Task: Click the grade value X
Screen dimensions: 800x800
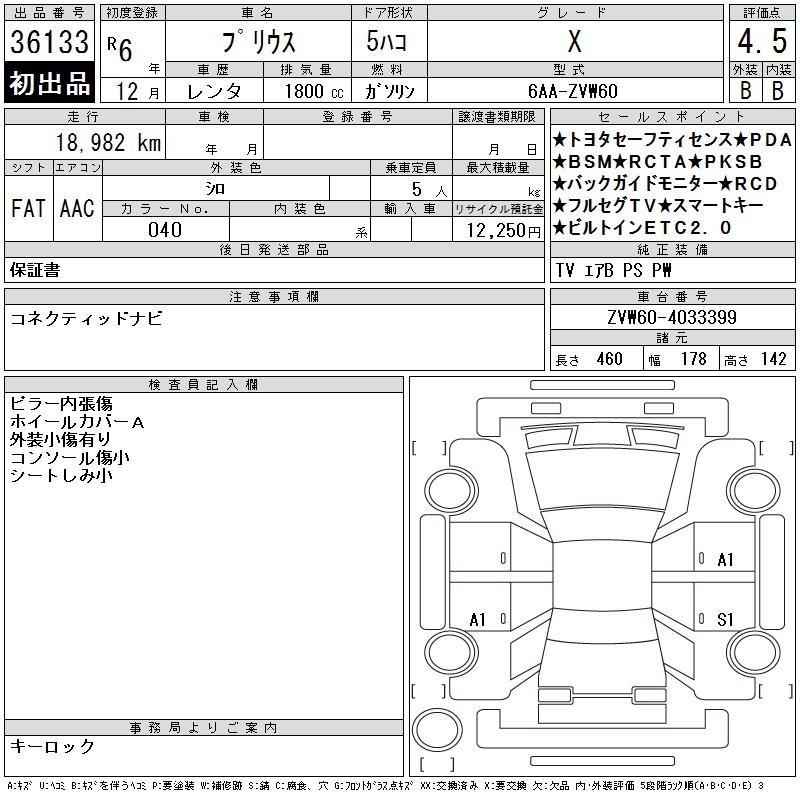Action: coord(574,41)
